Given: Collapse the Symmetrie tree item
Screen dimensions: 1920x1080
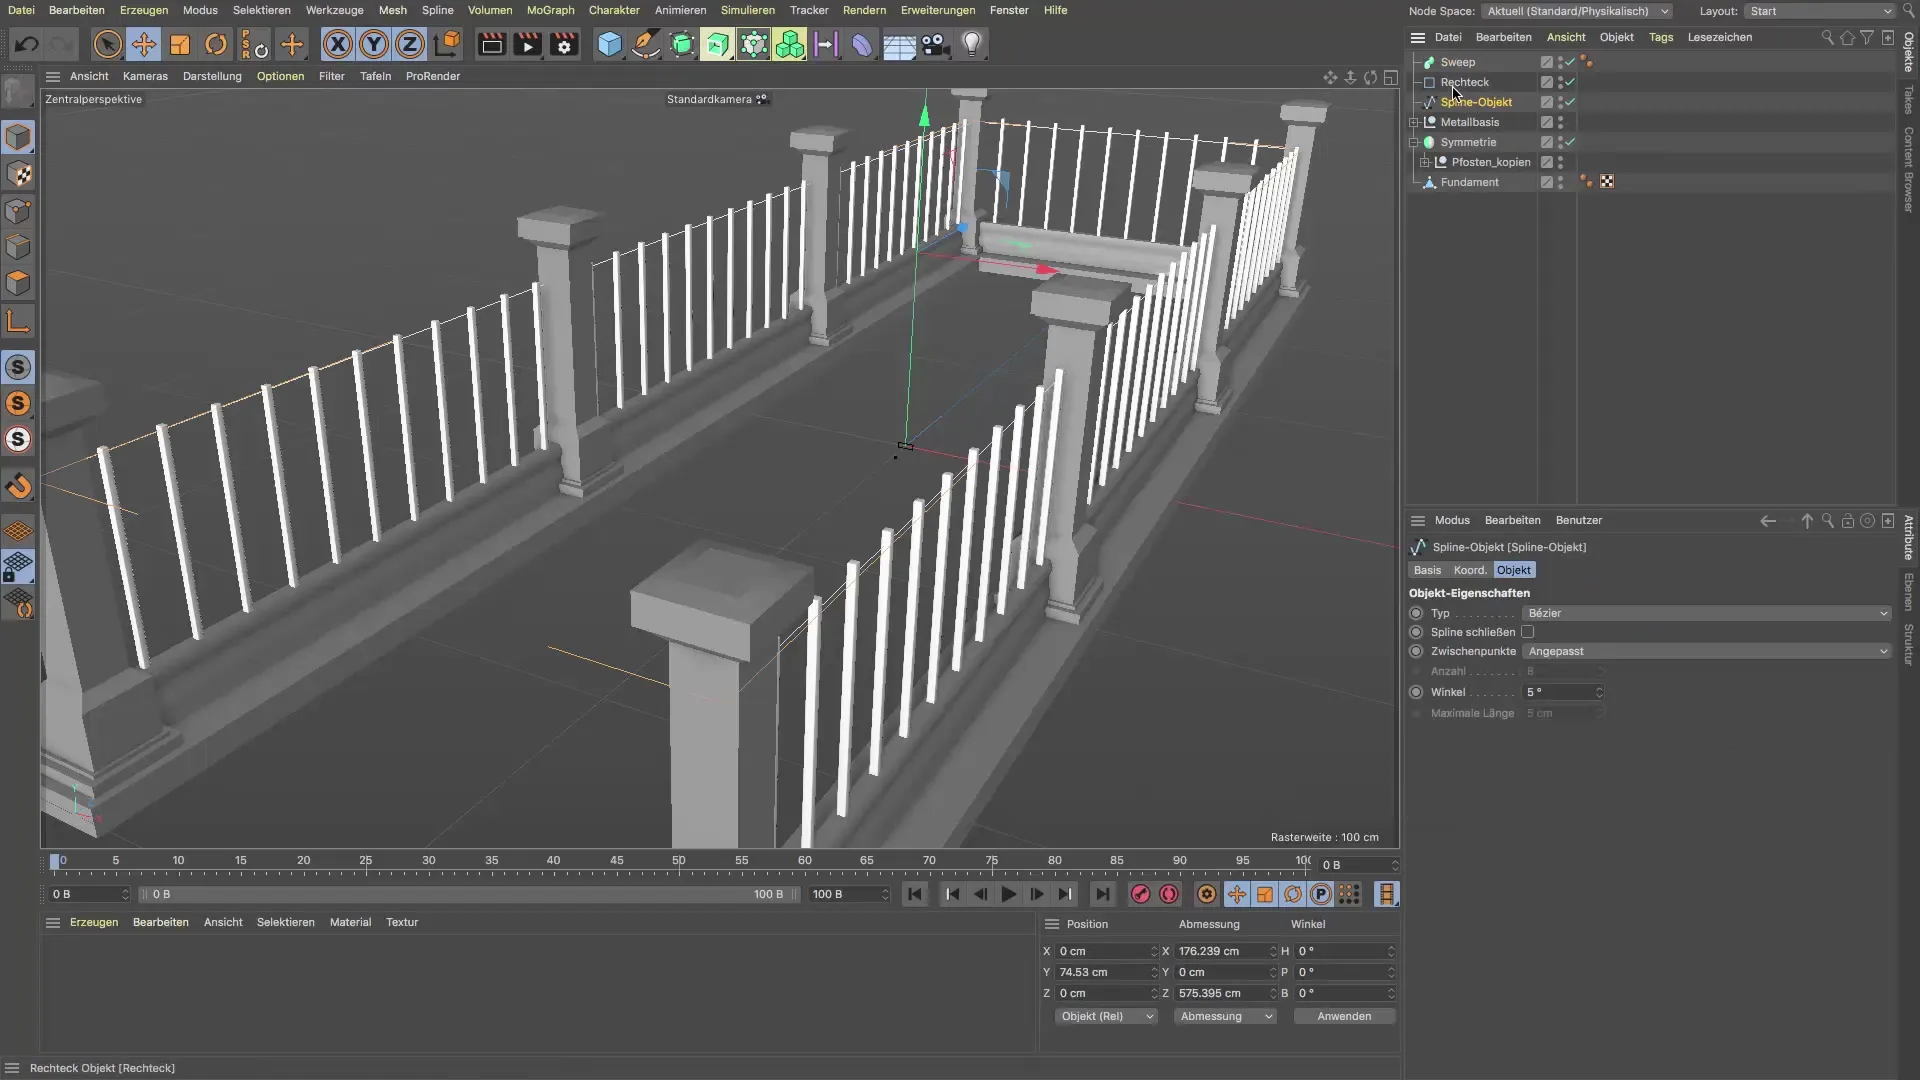Looking at the screenshot, I should (1414, 142).
